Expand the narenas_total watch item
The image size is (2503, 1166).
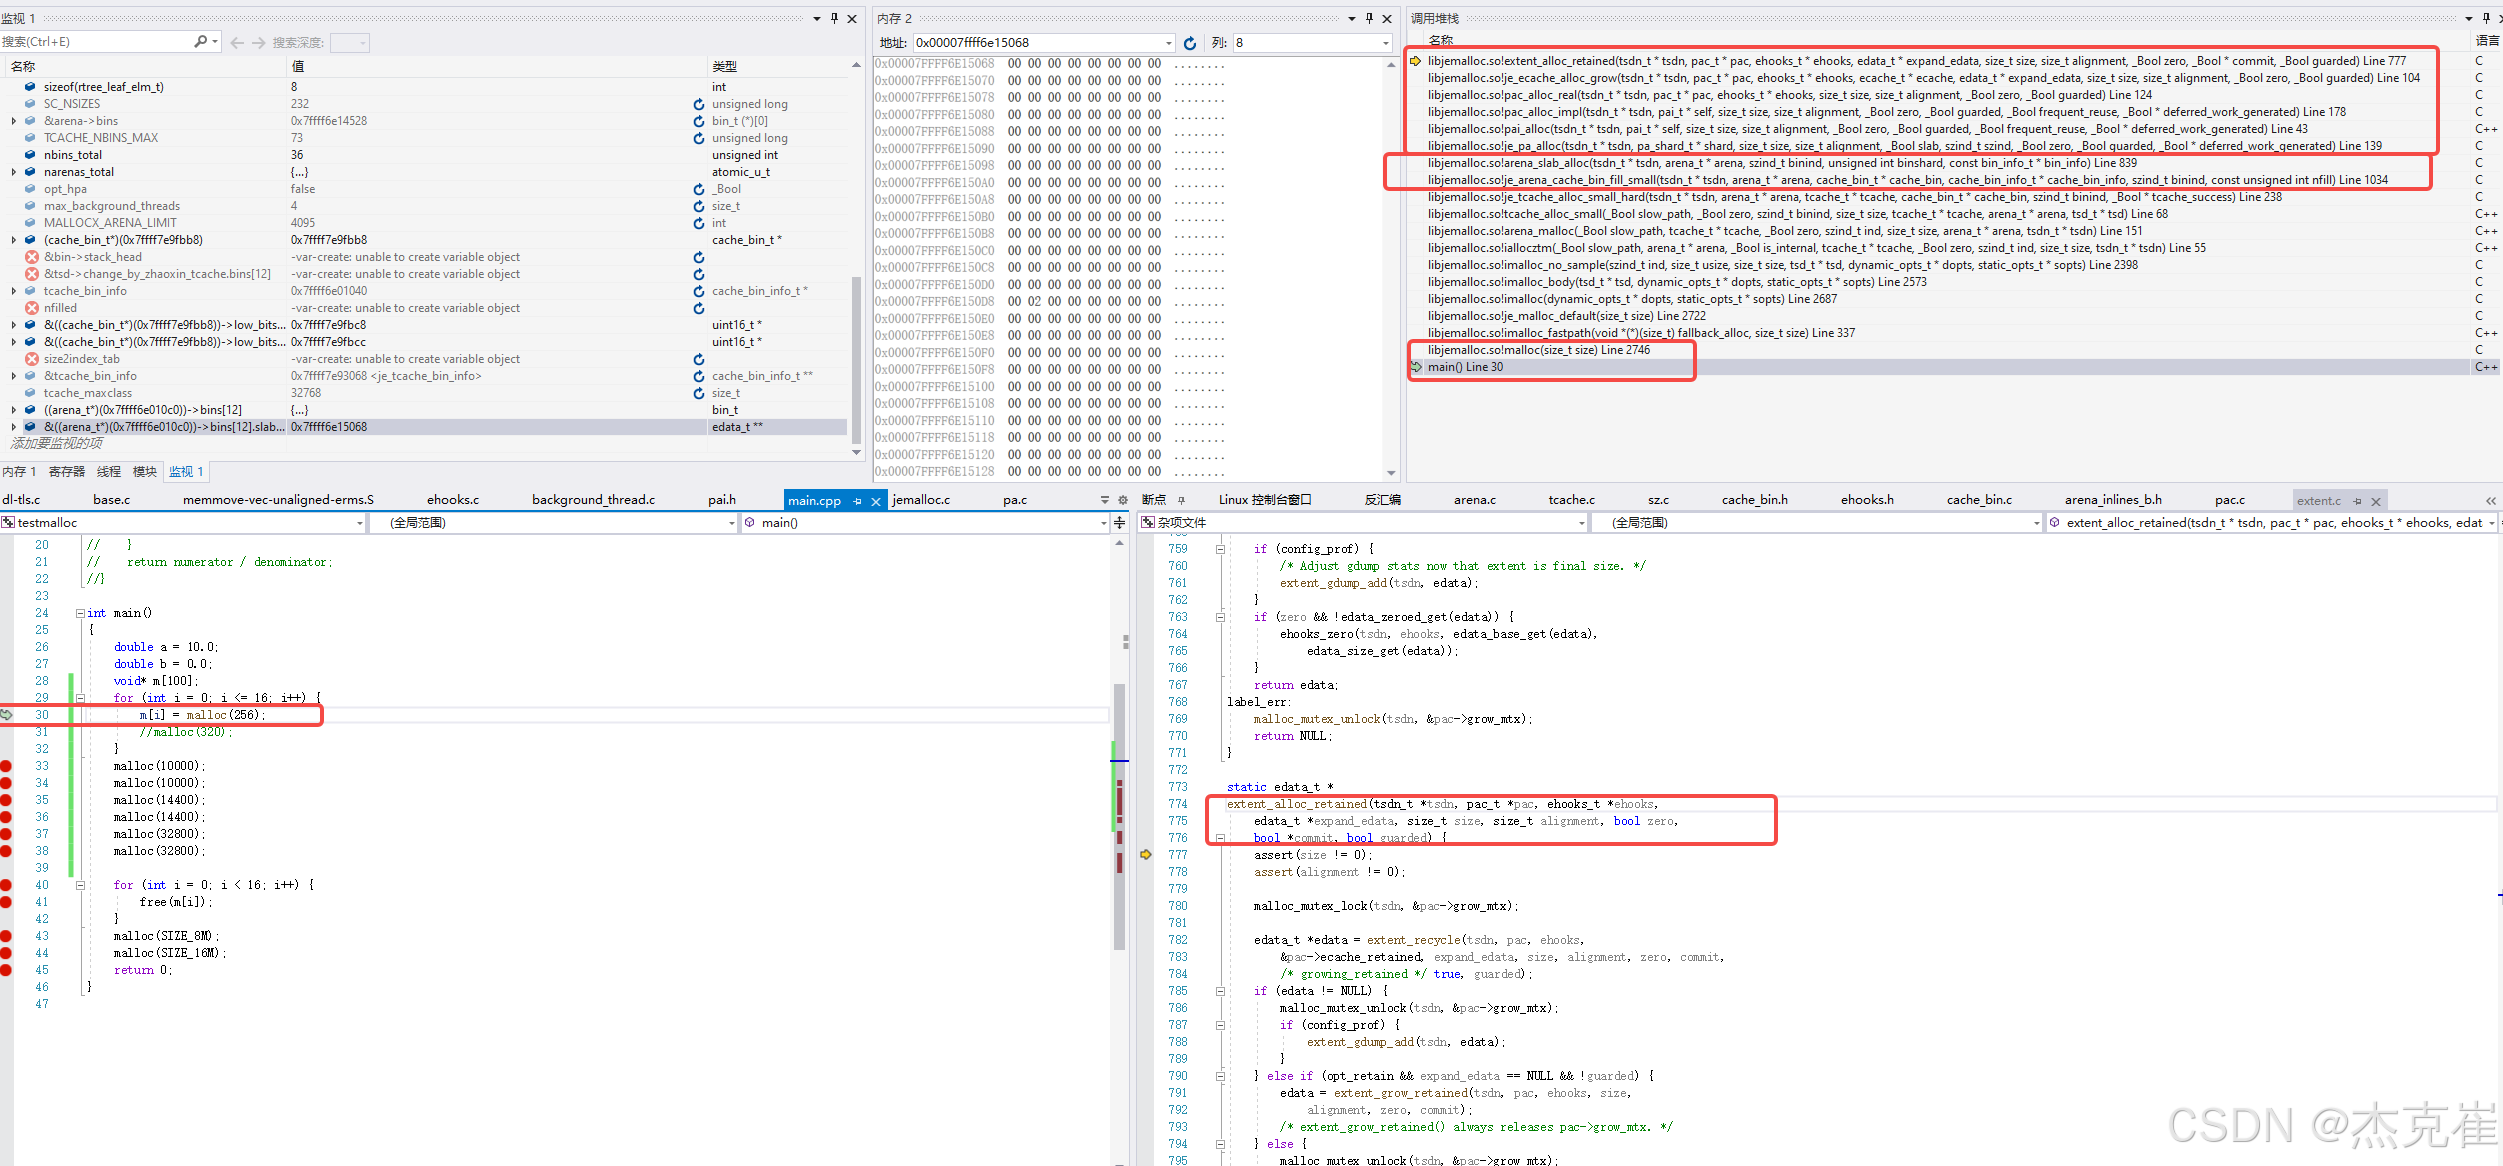point(13,171)
